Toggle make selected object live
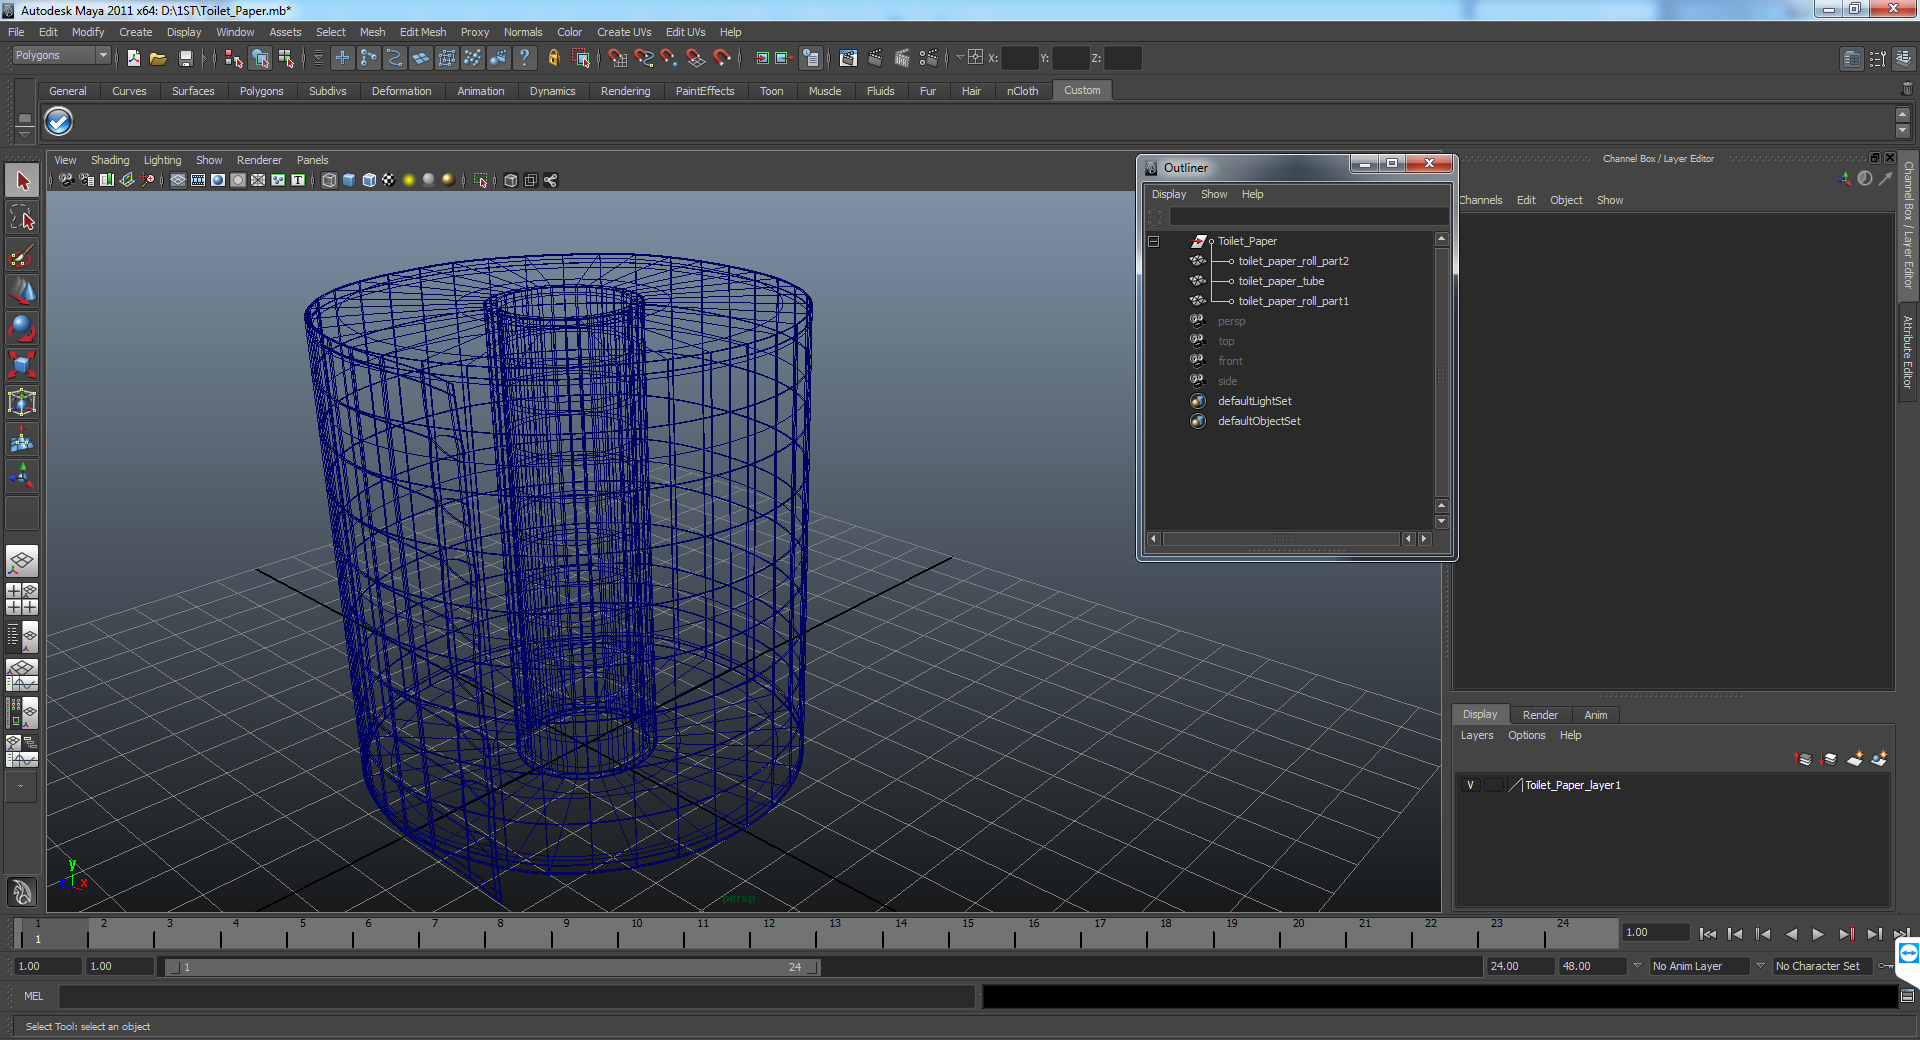The image size is (1920, 1040). [x=722, y=58]
